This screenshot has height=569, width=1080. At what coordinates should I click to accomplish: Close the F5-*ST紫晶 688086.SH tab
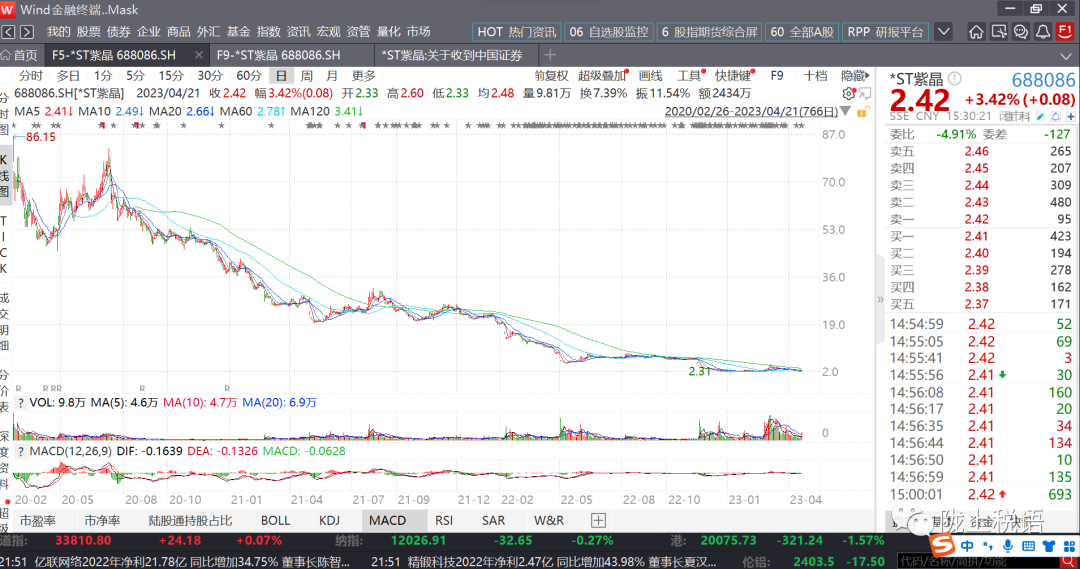[x=198, y=54]
